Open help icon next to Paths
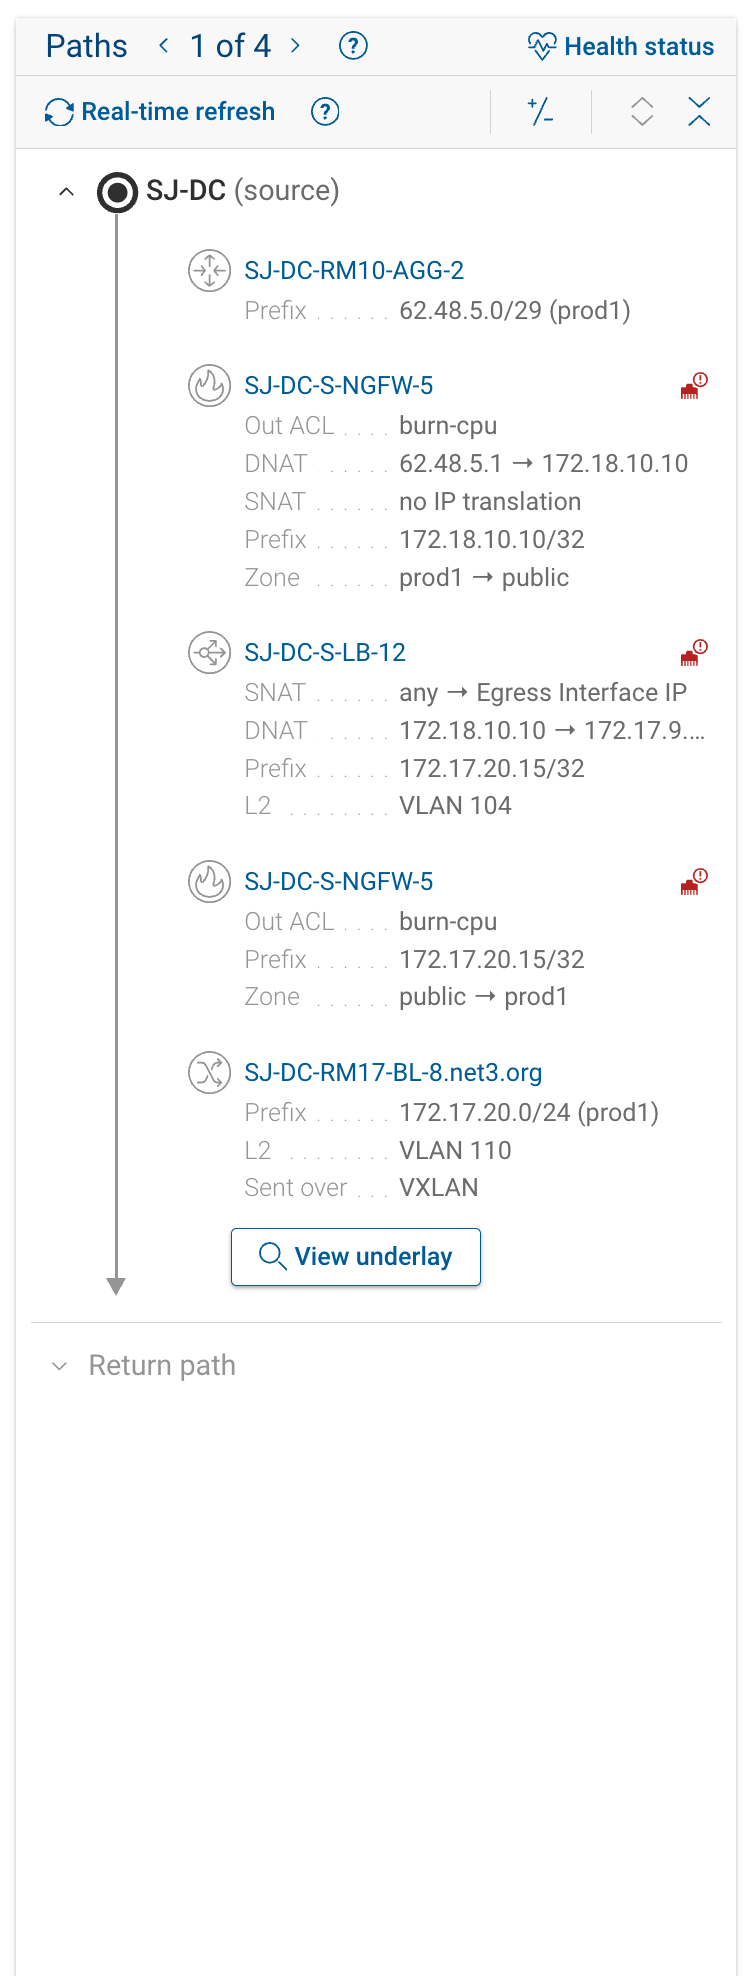Image resolution: width=754 pixels, height=1976 pixels. 353,46
